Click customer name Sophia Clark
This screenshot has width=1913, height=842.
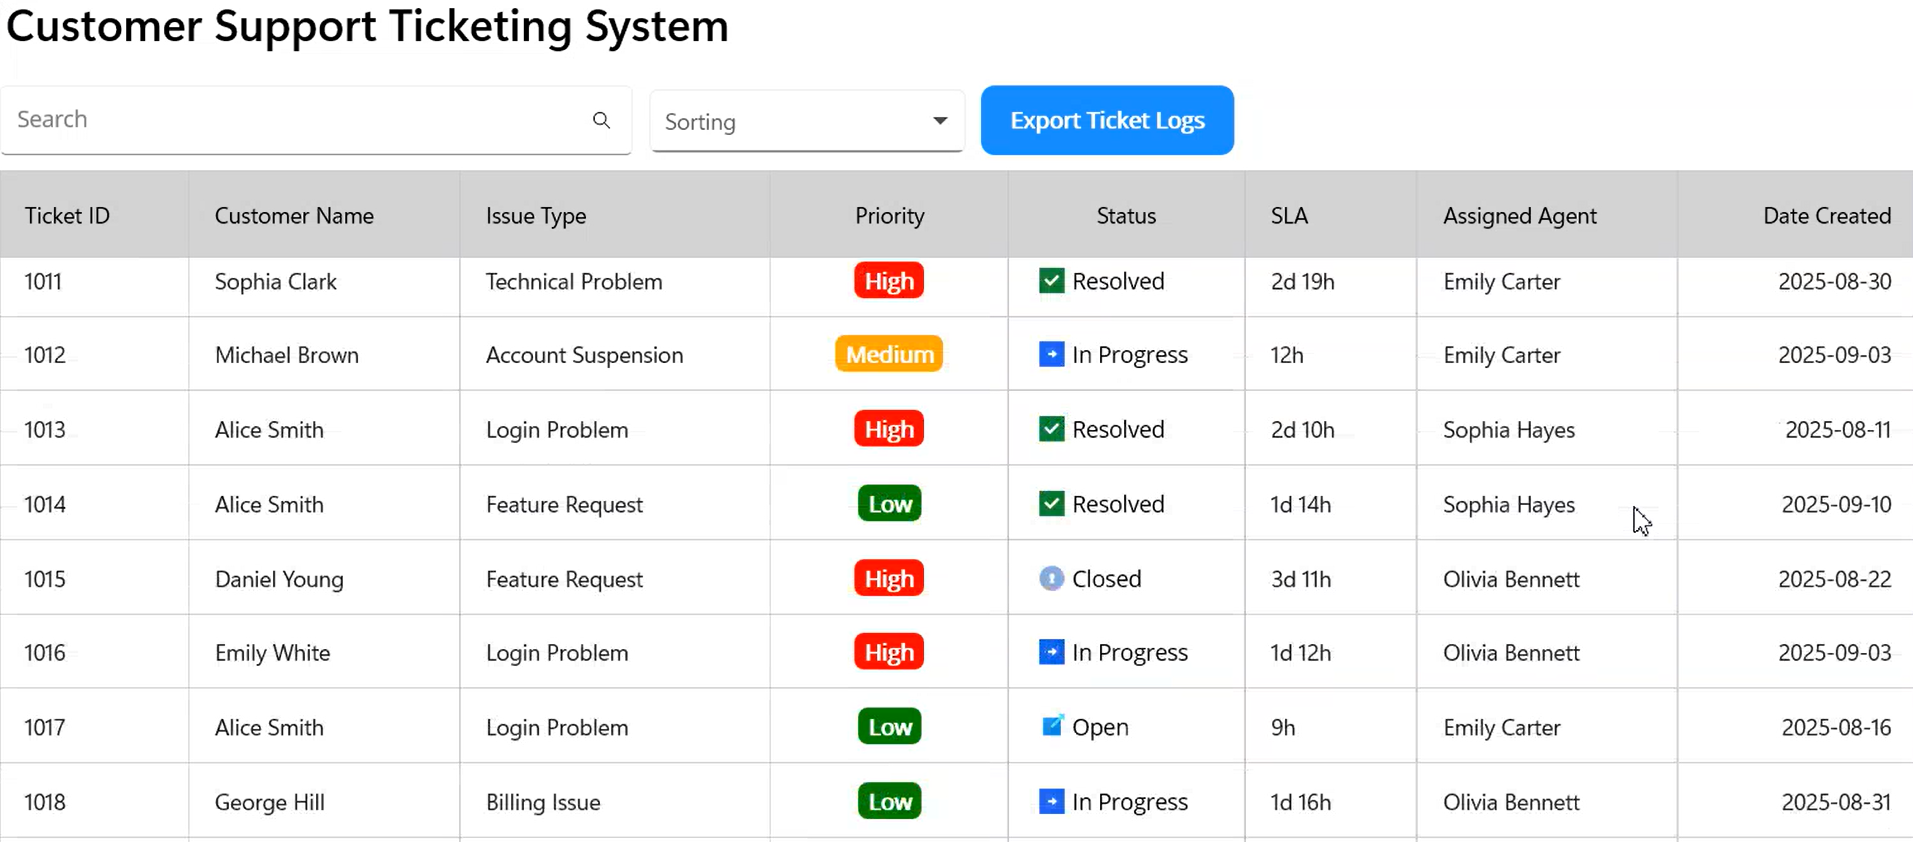click(x=275, y=281)
